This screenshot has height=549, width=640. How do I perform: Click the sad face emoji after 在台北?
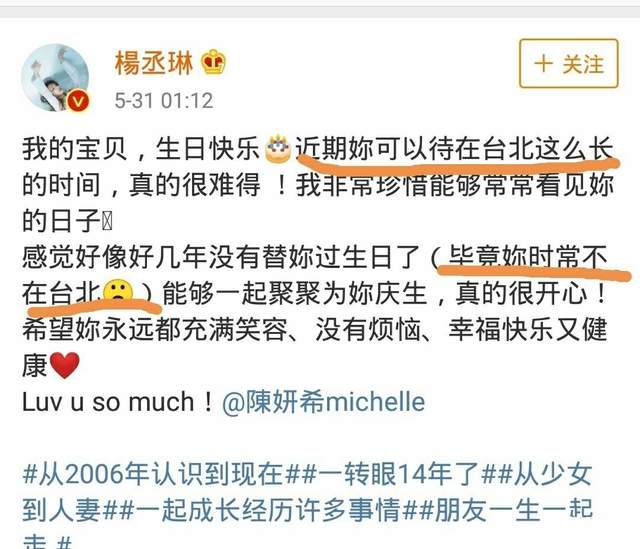pos(118,293)
